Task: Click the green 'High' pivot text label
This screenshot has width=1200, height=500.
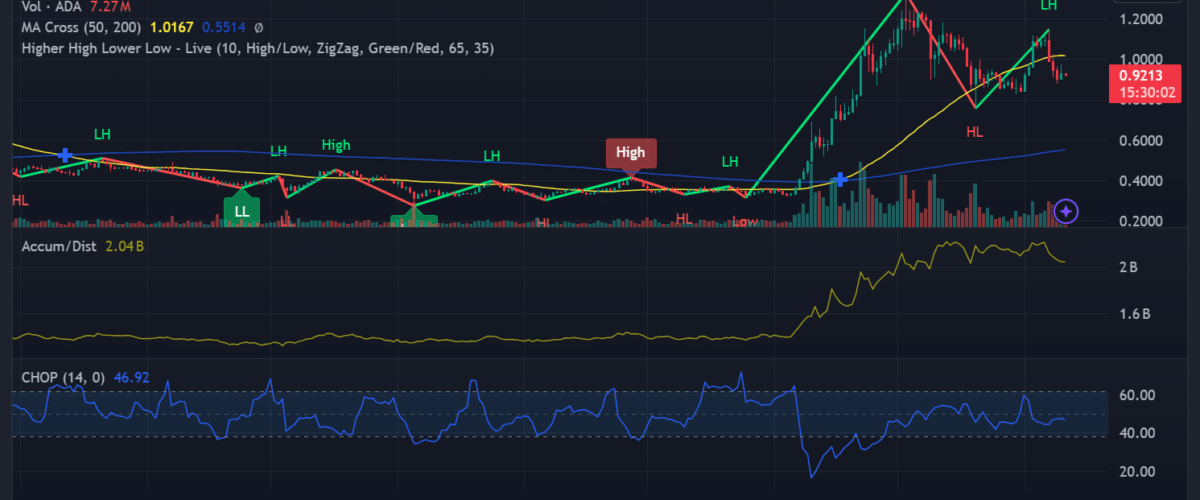Action: coord(336,145)
